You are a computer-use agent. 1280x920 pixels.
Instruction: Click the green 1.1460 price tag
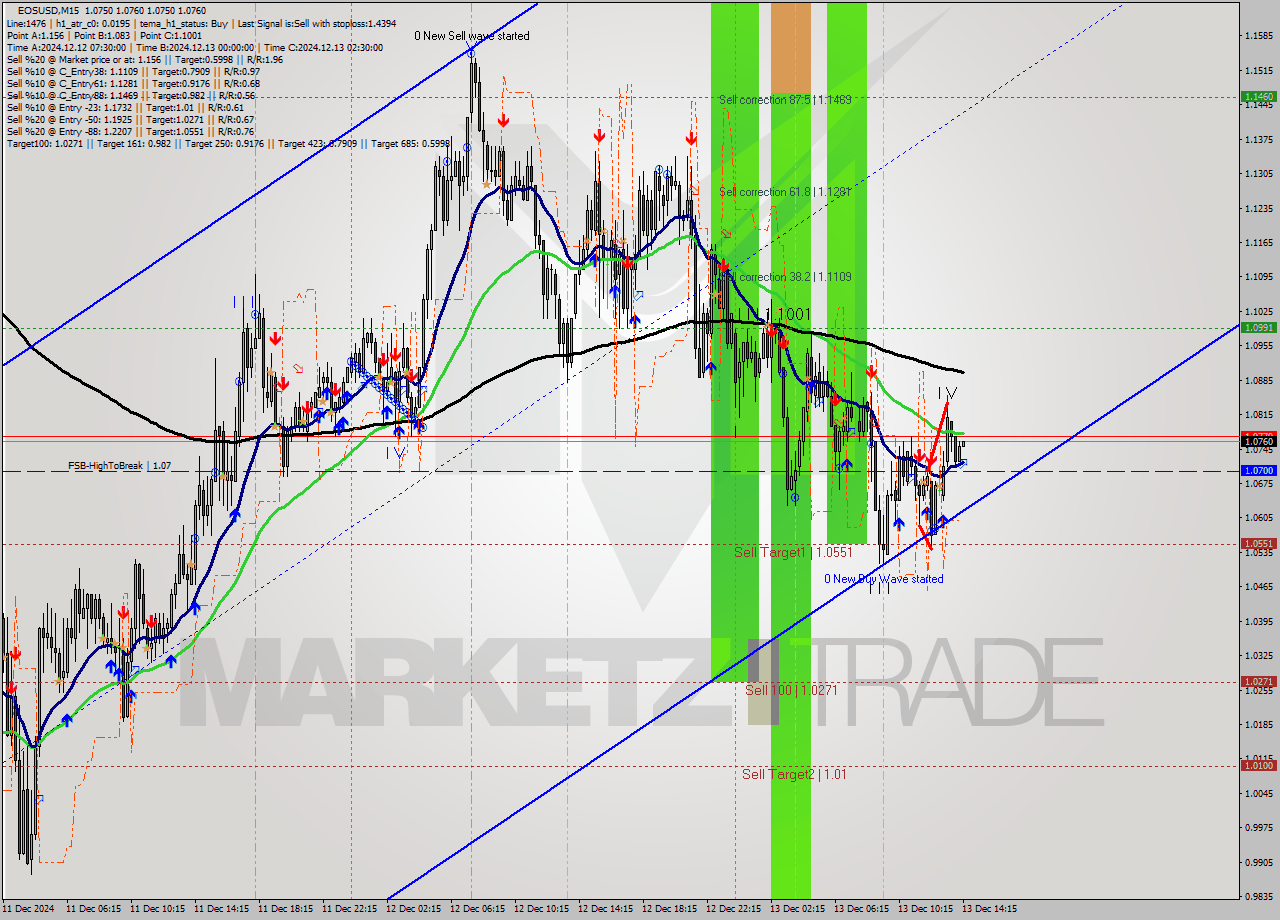tap(1258, 97)
